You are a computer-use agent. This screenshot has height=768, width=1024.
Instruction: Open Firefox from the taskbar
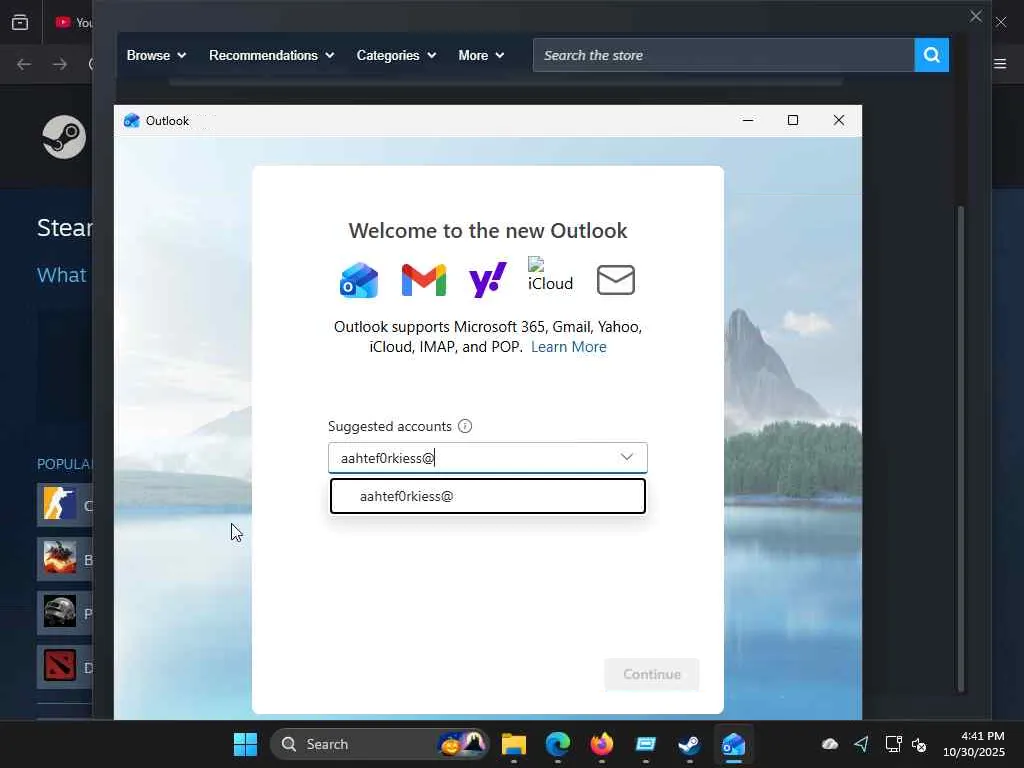point(601,744)
